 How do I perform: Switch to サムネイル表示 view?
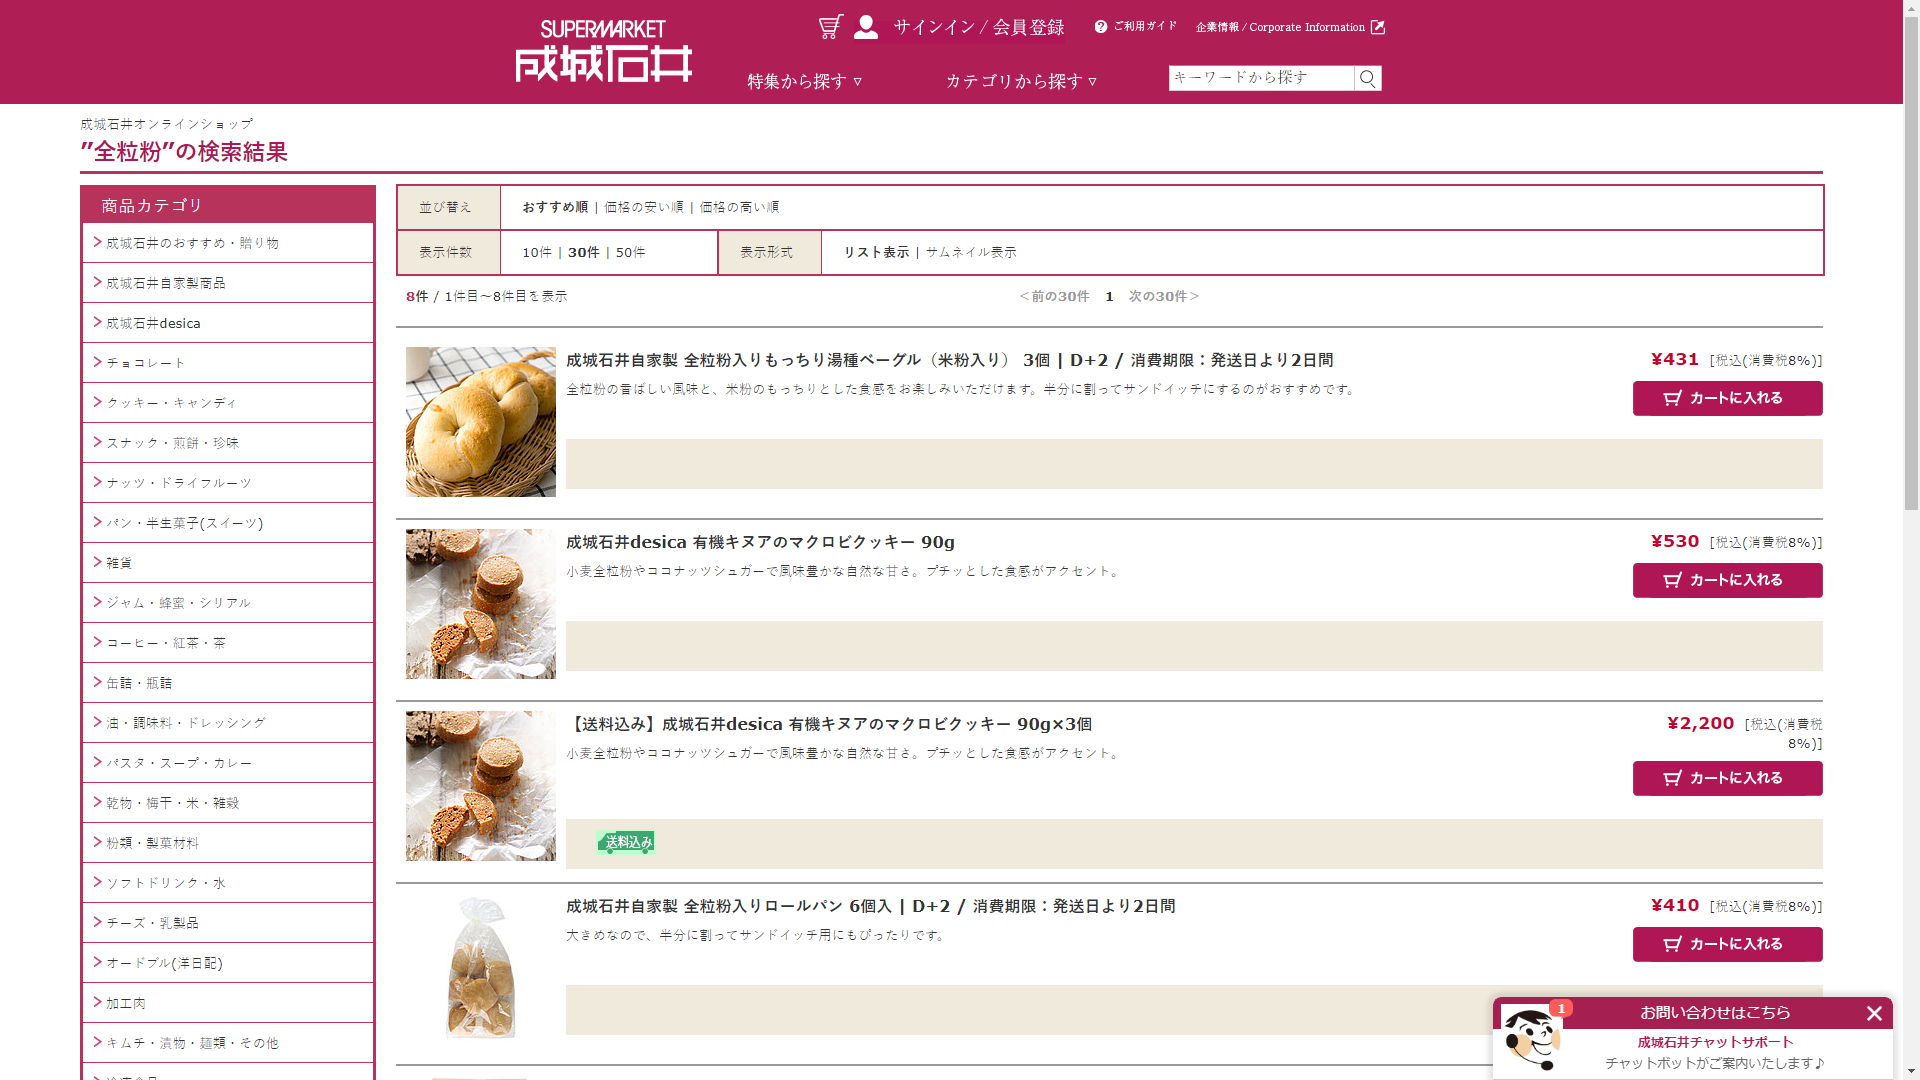[x=970, y=252]
